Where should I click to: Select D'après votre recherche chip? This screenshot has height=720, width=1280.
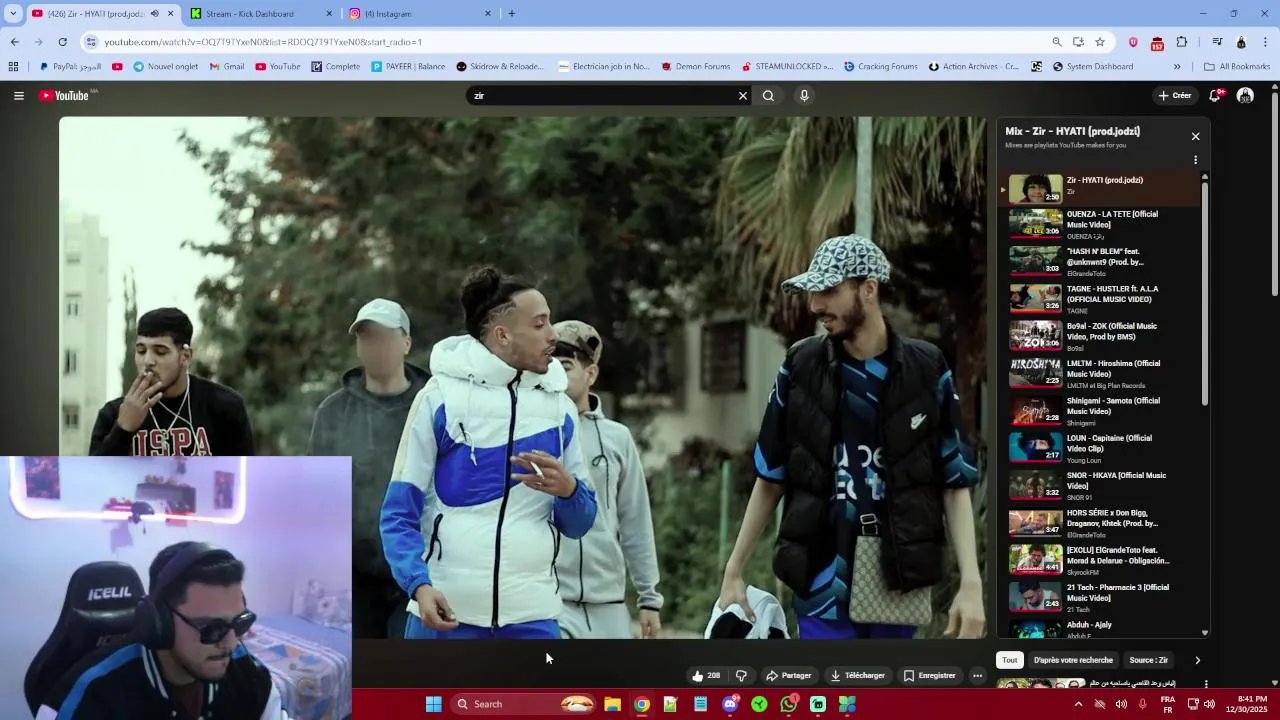(1073, 660)
